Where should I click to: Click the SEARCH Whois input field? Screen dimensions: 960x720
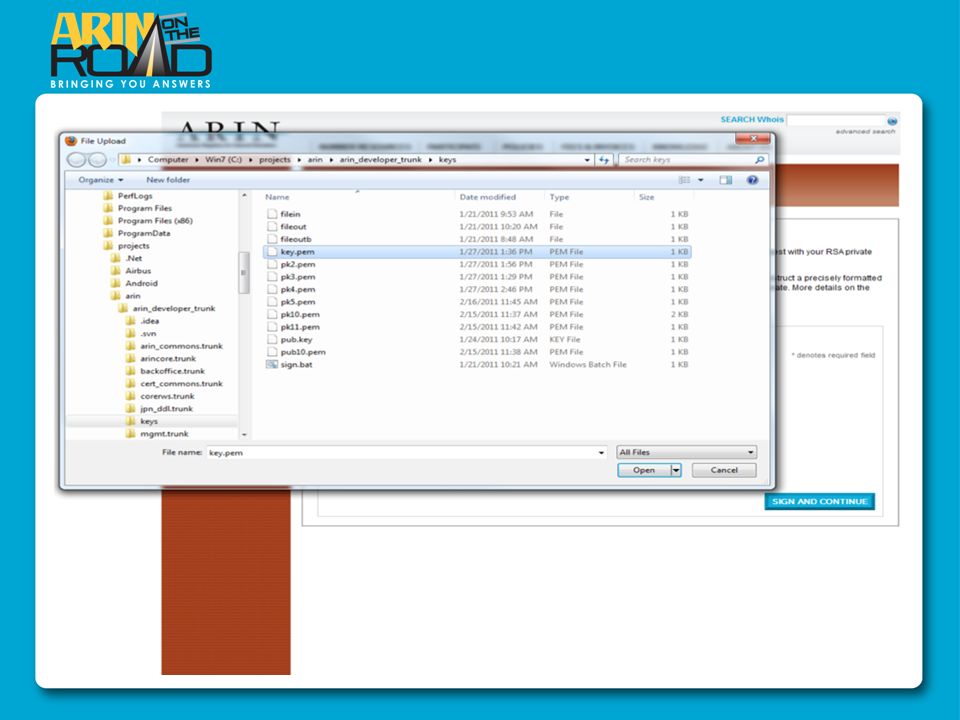point(836,120)
